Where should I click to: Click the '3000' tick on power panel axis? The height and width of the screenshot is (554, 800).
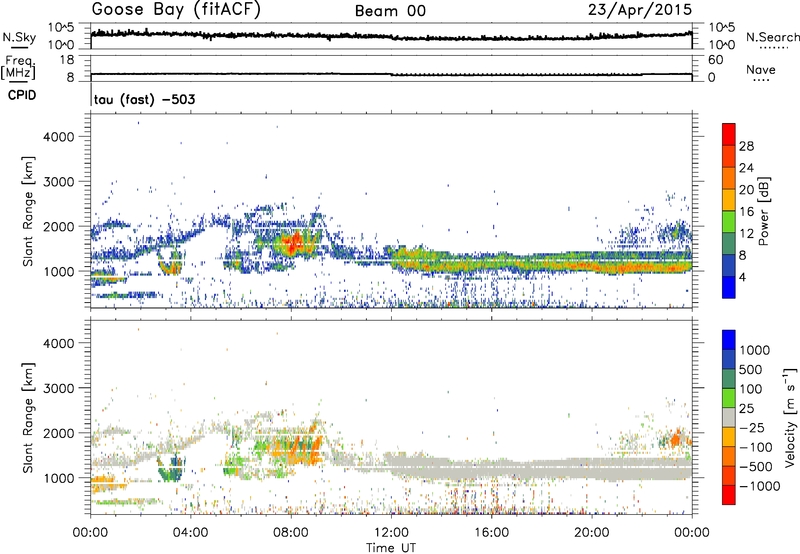59,182
